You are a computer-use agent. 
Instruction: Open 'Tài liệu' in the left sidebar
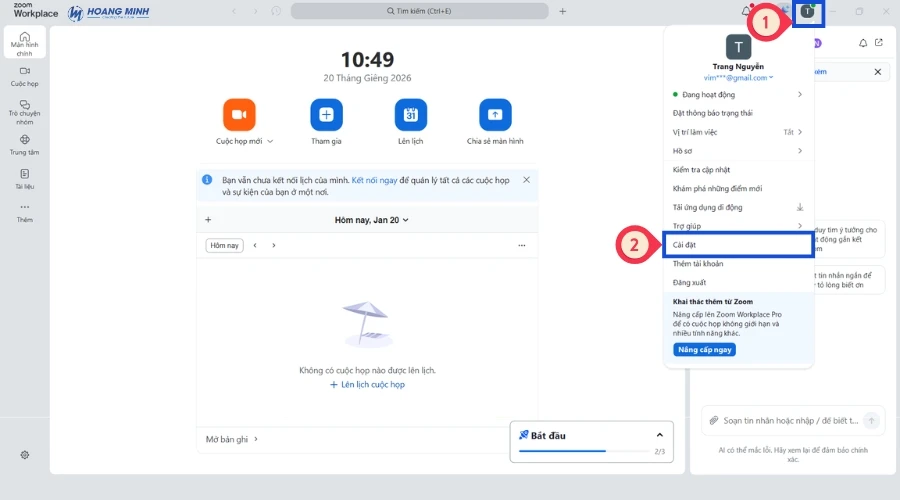click(25, 178)
